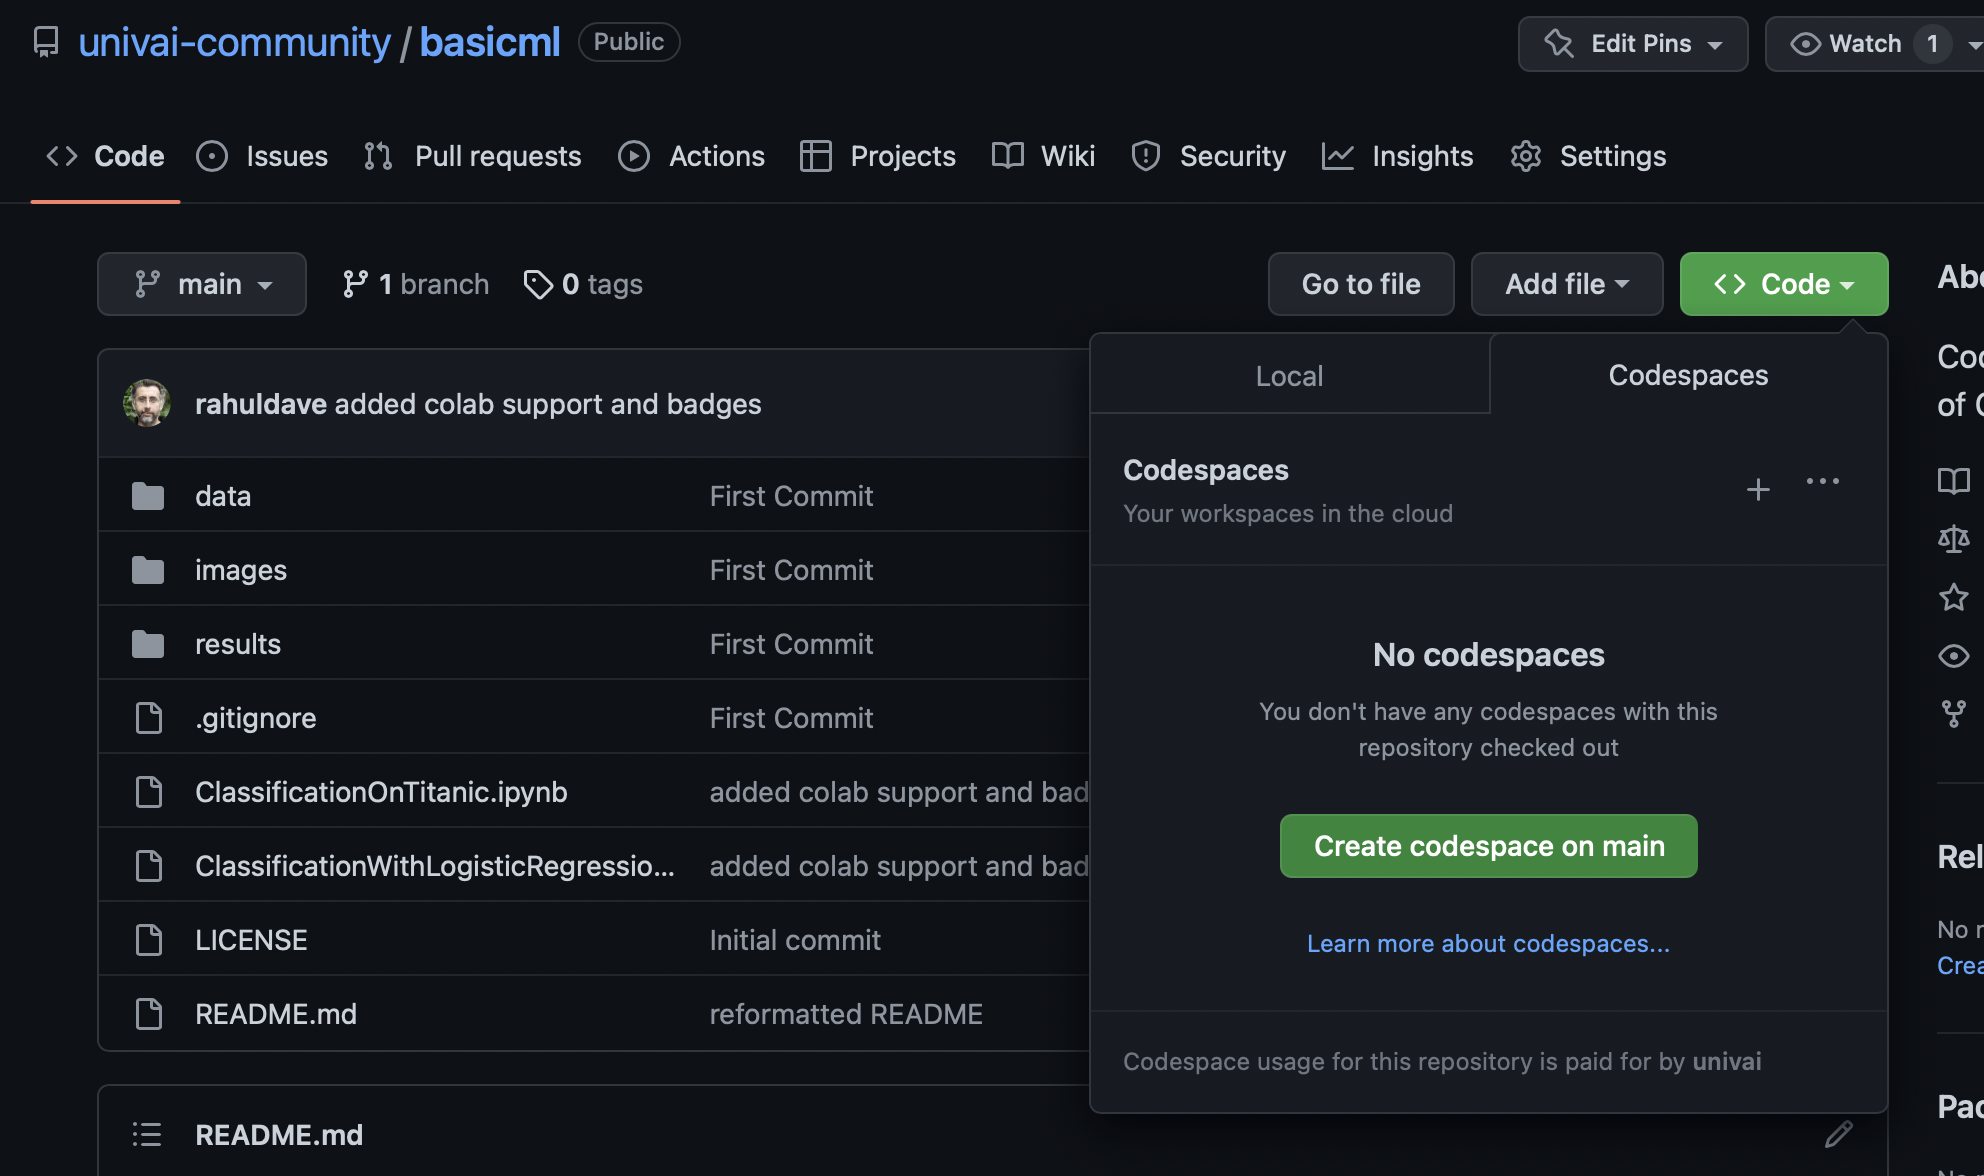
Task: Expand the Add file dropdown
Action: click(1566, 284)
